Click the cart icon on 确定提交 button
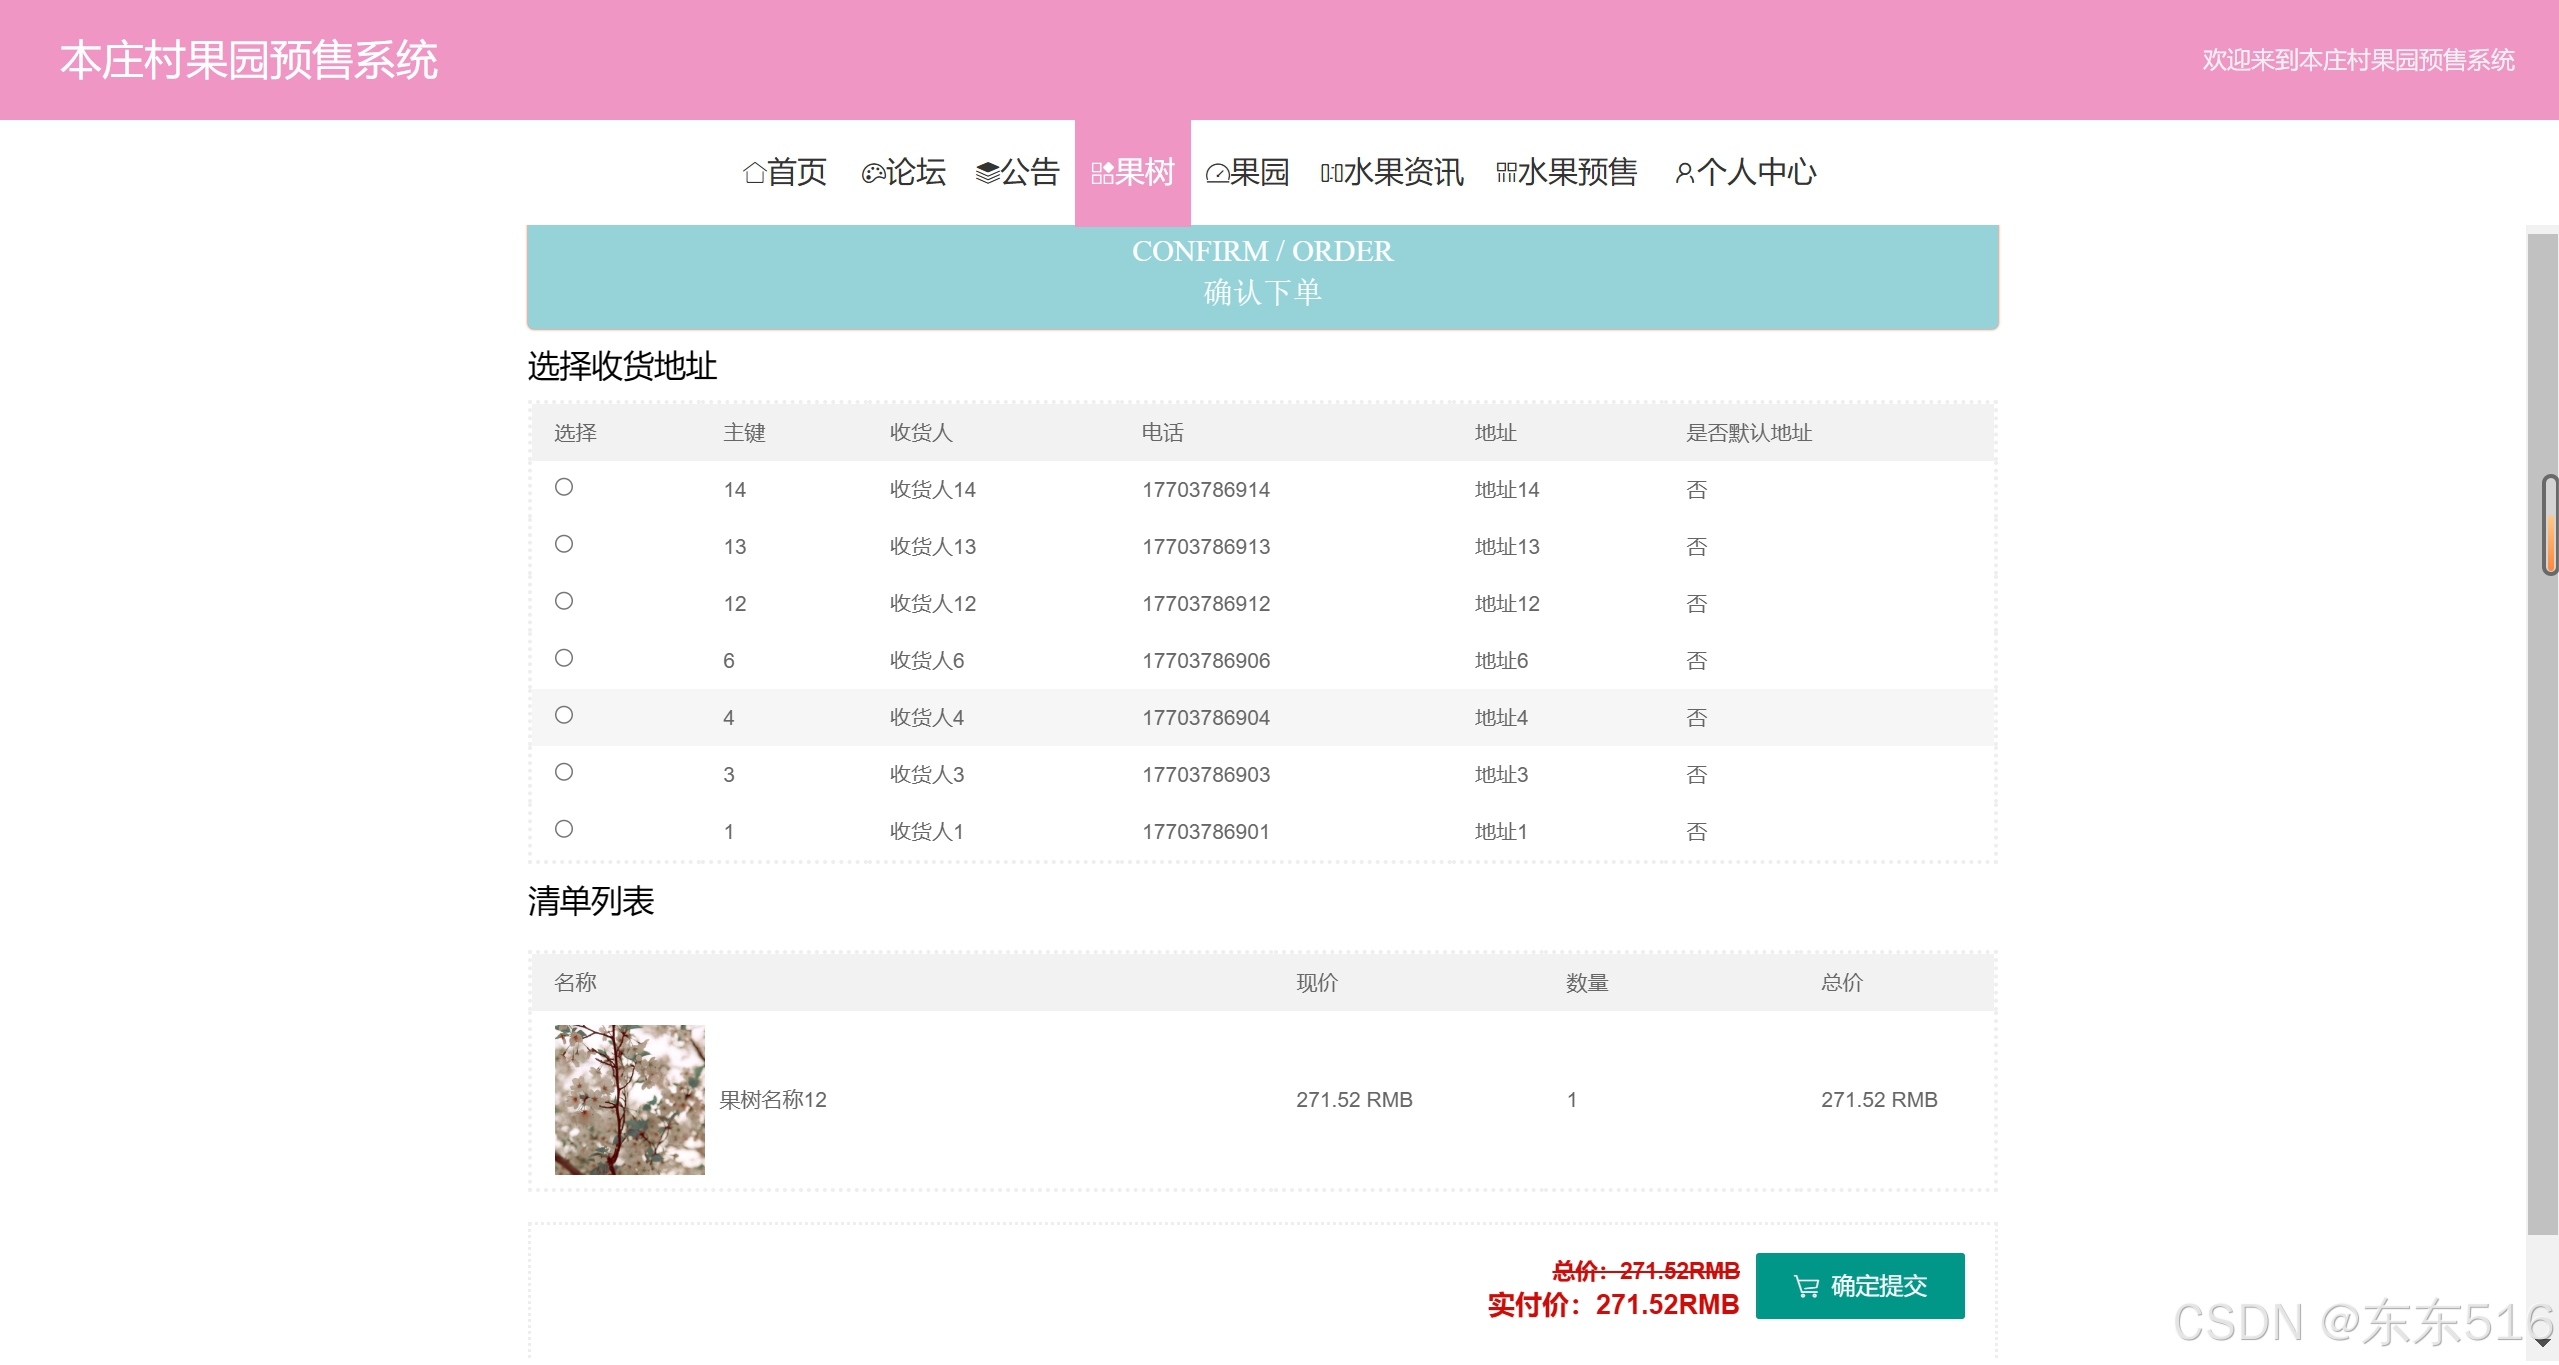2559x1365 pixels. pyautogui.click(x=1806, y=1287)
